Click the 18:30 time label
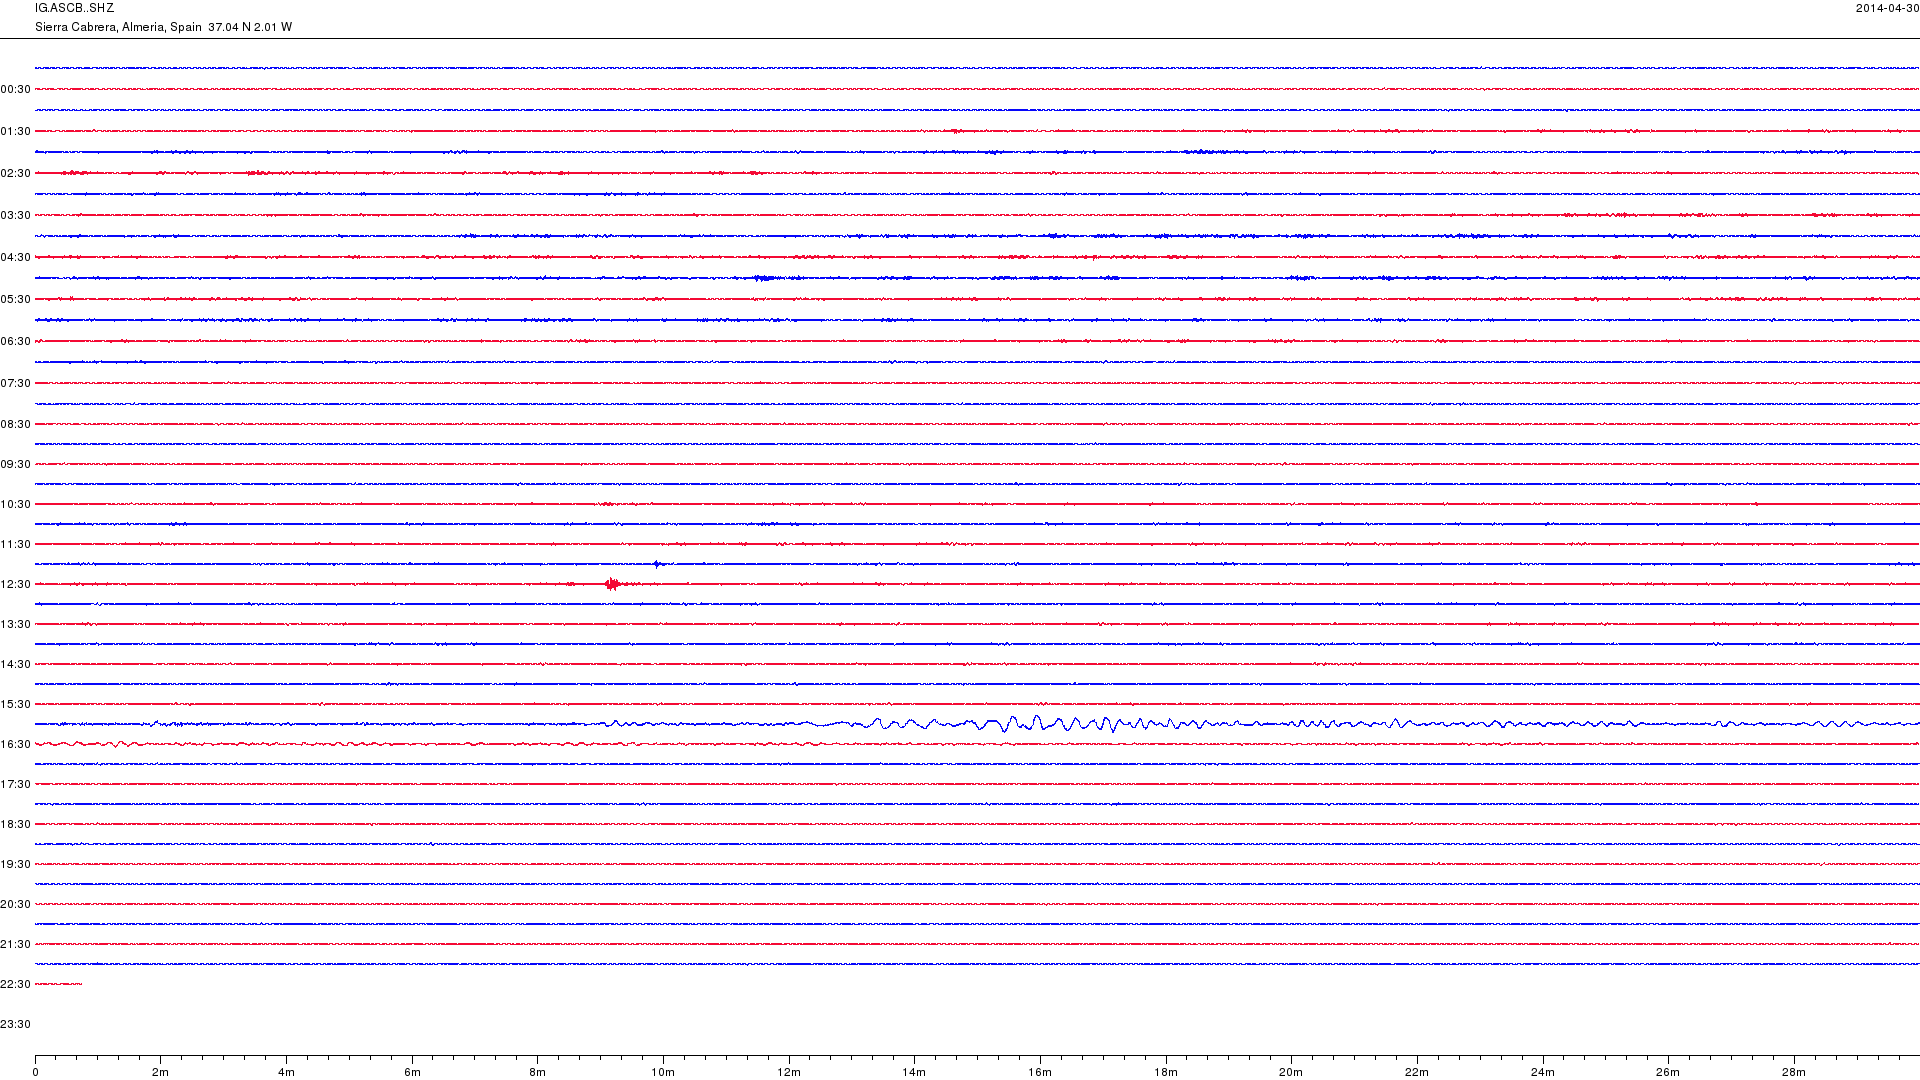 pos(16,824)
